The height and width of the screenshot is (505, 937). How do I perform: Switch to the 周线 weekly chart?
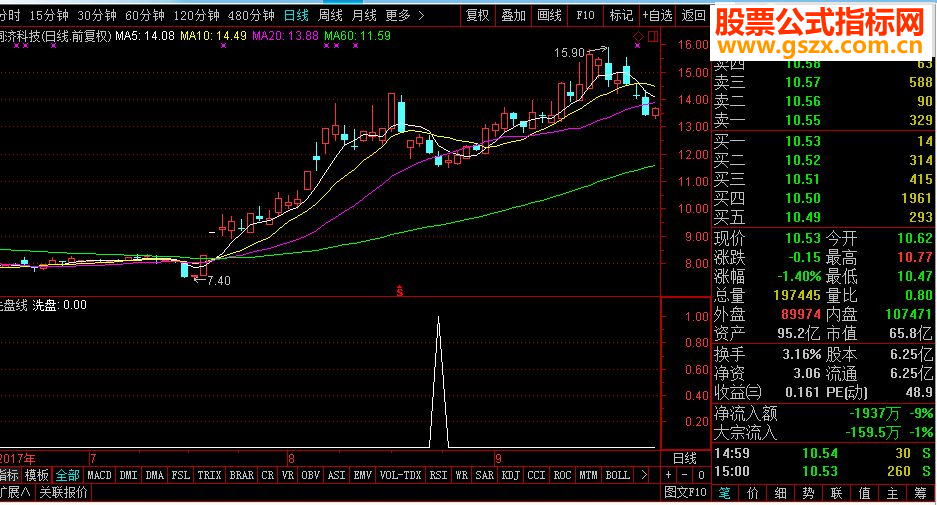tap(330, 16)
